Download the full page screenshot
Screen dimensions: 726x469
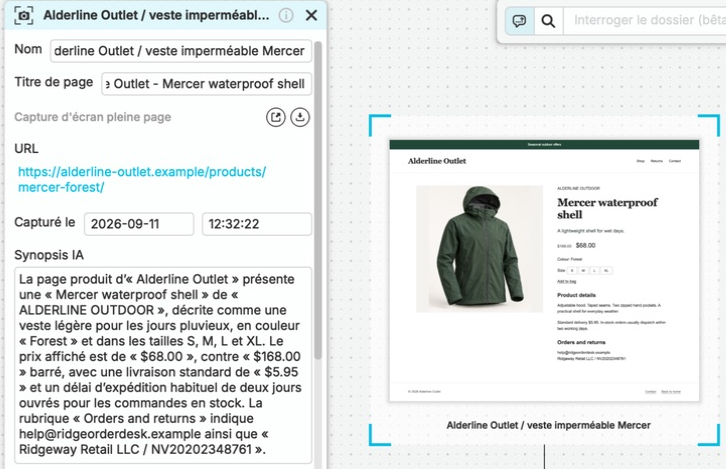(x=300, y=117)
